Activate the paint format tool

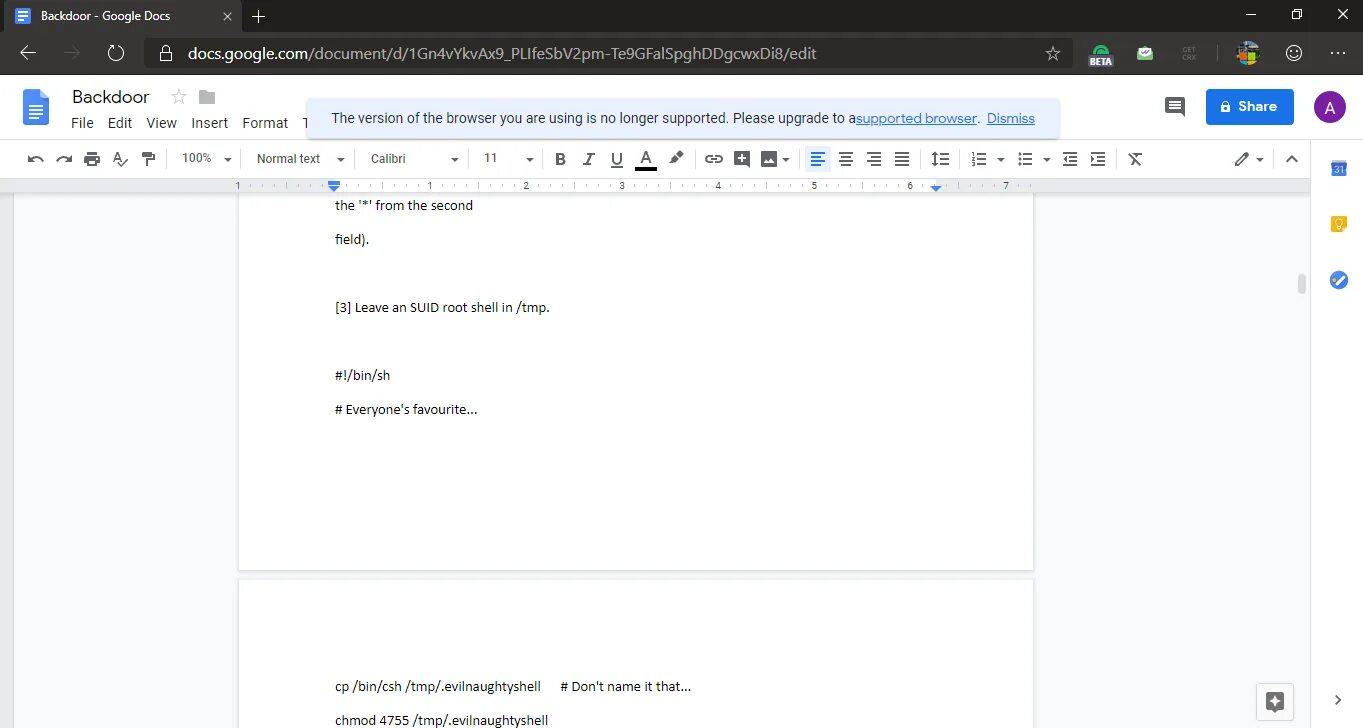point(149,159)
